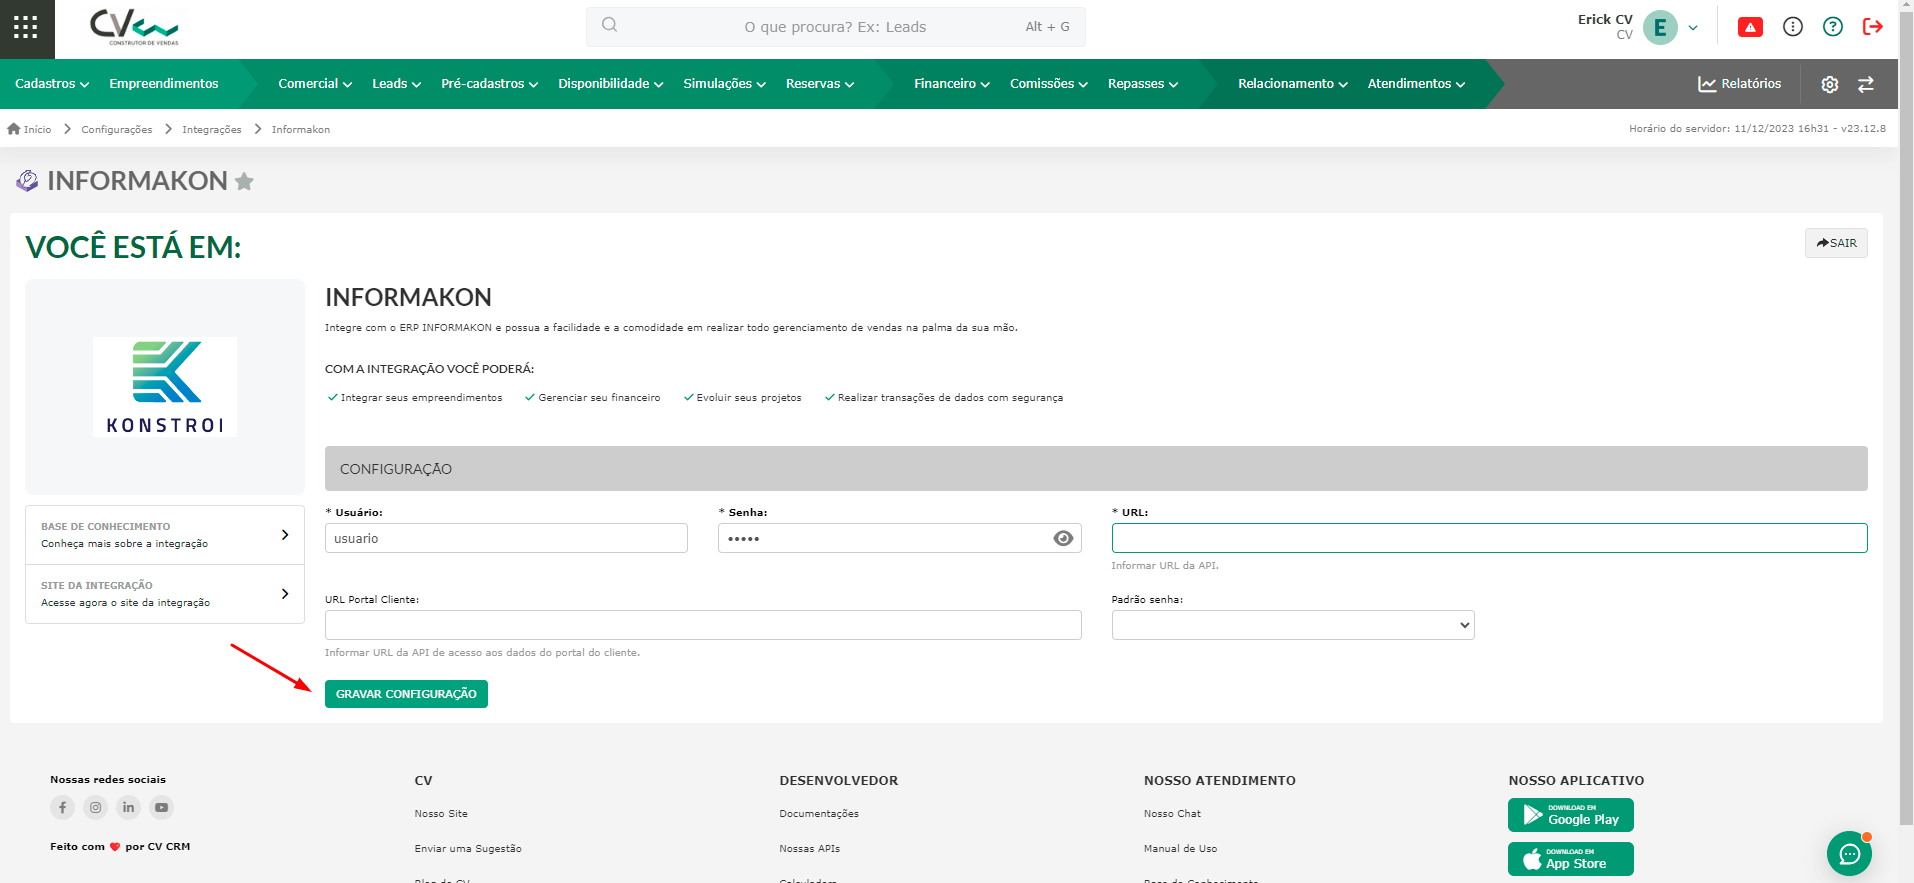Go to Integrações breadcrumb

click(212, 129)
